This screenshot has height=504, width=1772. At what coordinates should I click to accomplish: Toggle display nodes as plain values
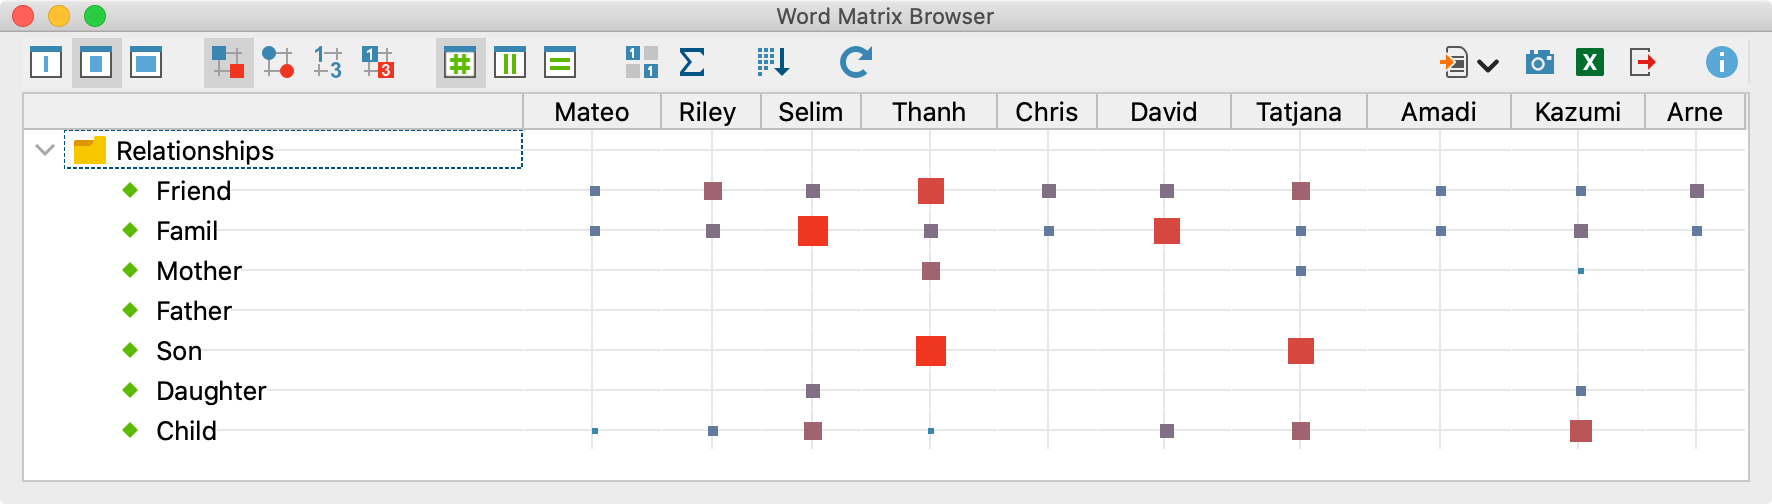[328, 63]
